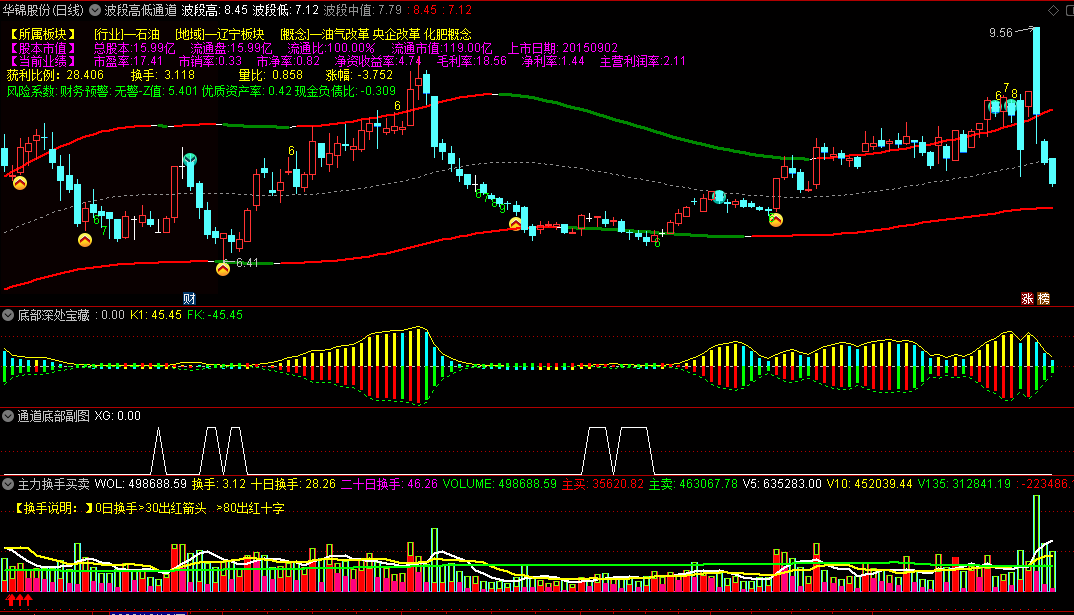Click the 9.56 high price label
Image resolution: width=1074 pixels, height=615 pixels.
[x=1001, y=33]
